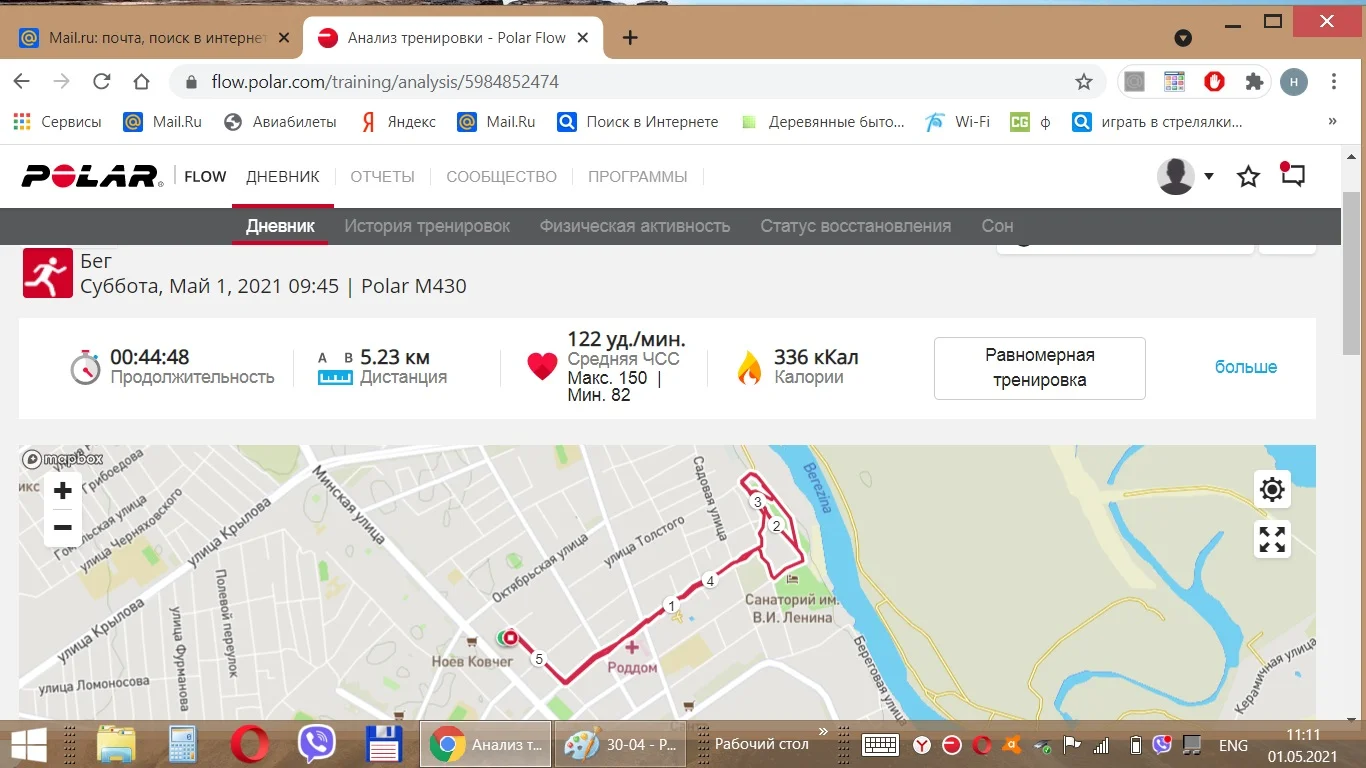Screen dimensions: 1366x768
Task: Click the browser address bar URL
Action: tap(385, 82)
